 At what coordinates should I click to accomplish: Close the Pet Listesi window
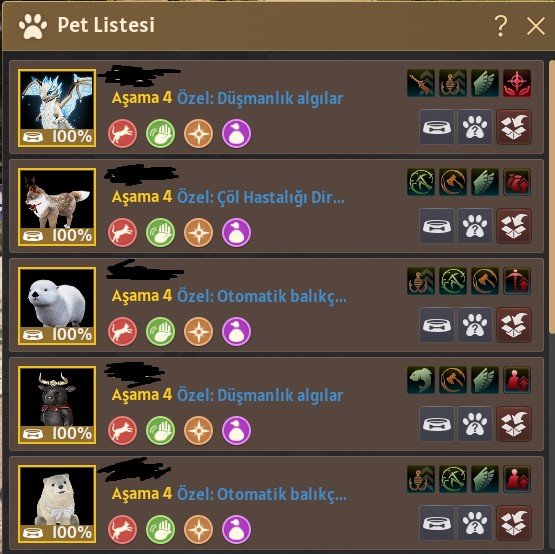(536, 26)
